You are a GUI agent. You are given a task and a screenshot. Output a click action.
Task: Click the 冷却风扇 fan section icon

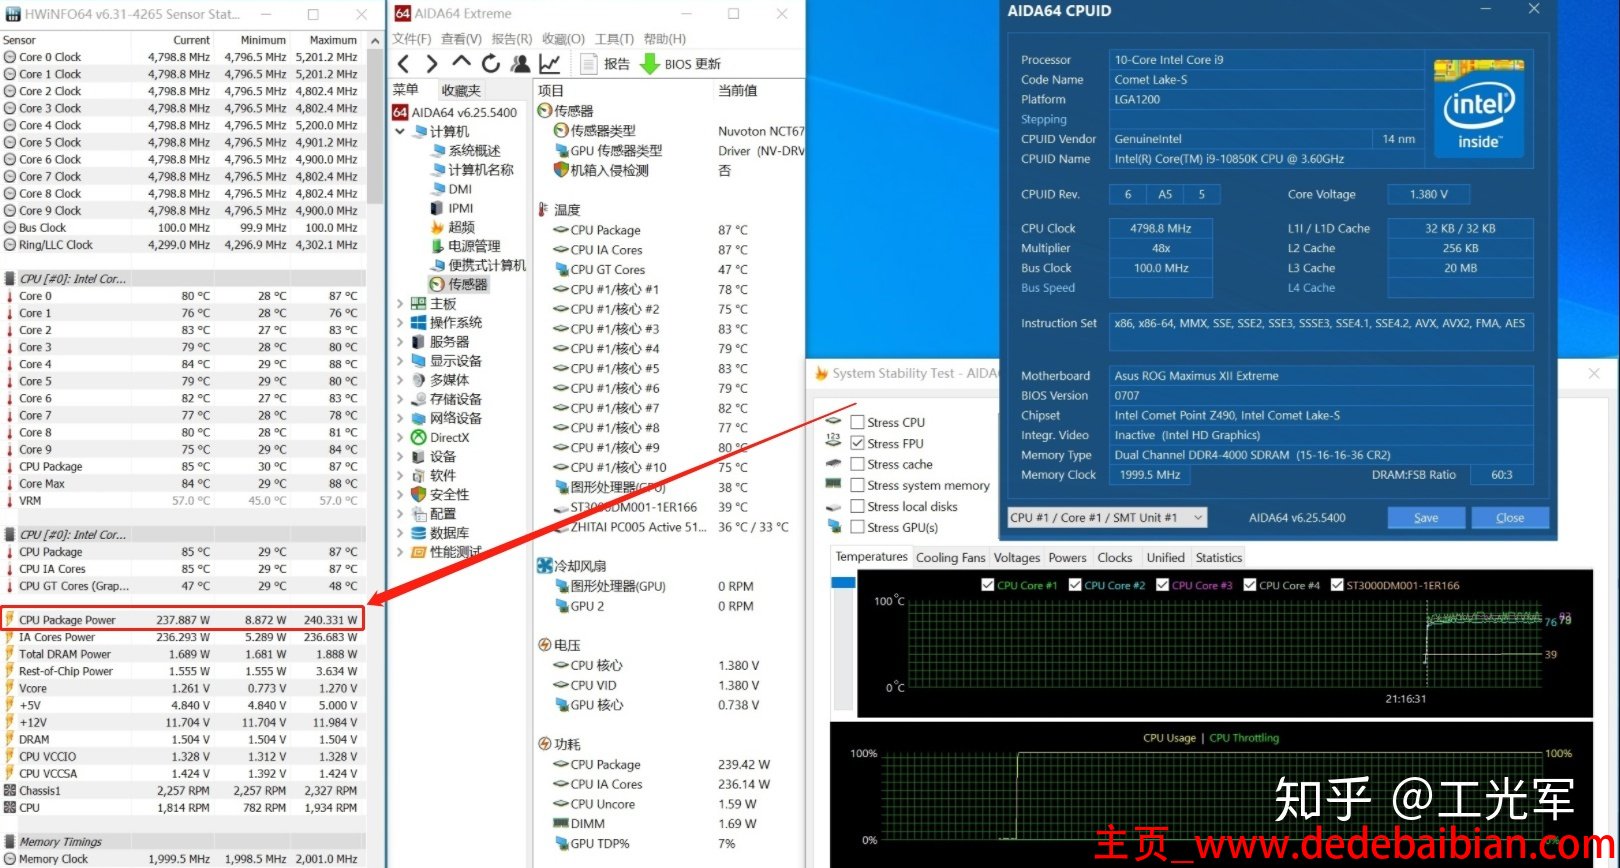(x=545, y=566)
